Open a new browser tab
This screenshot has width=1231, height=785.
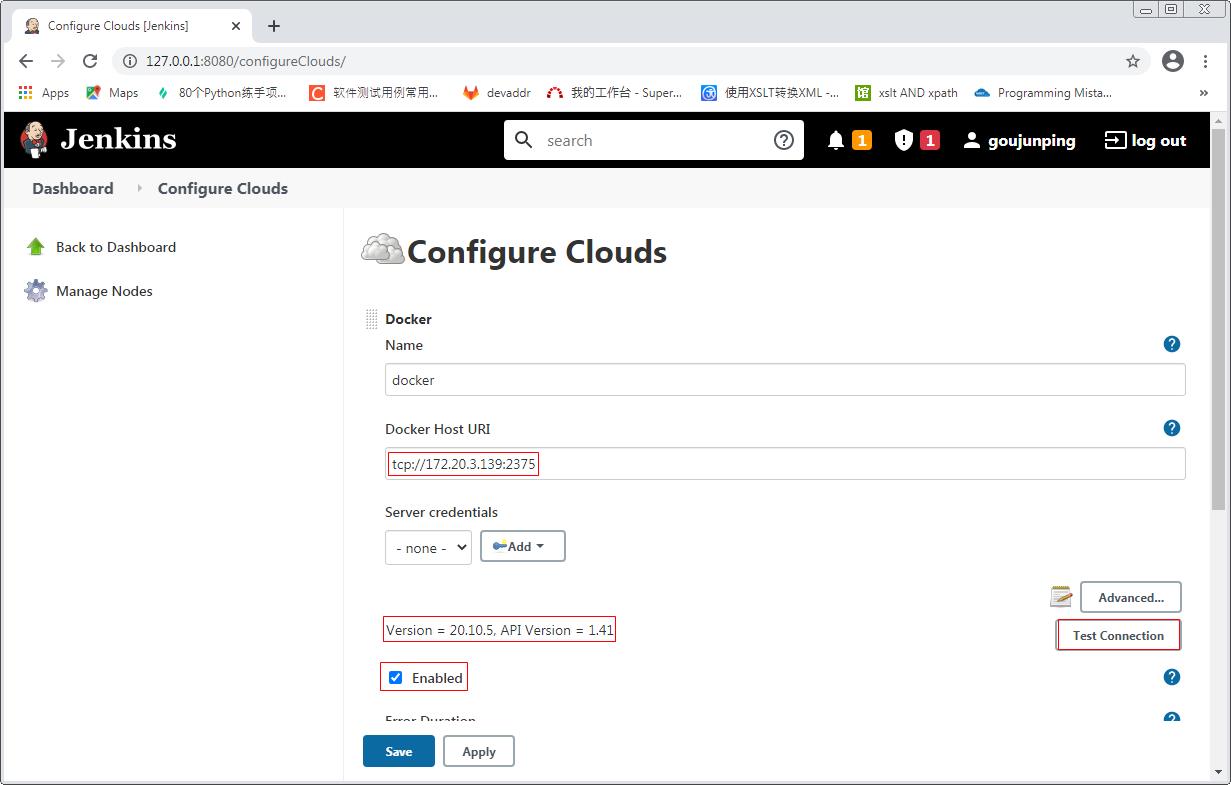pyautogui.click(x=274, y=26)
